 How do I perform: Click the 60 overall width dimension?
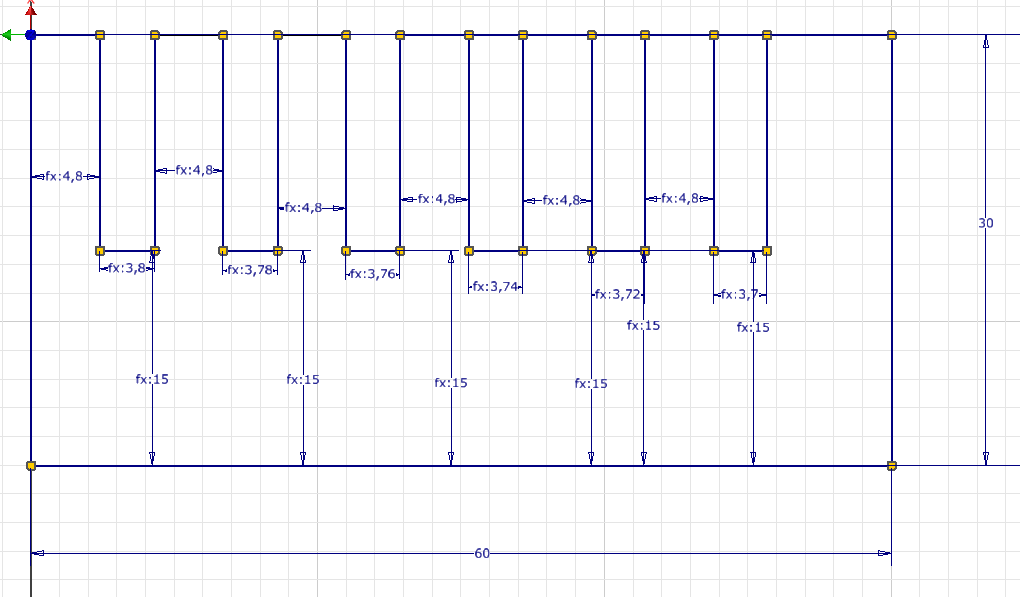point(481,553)
